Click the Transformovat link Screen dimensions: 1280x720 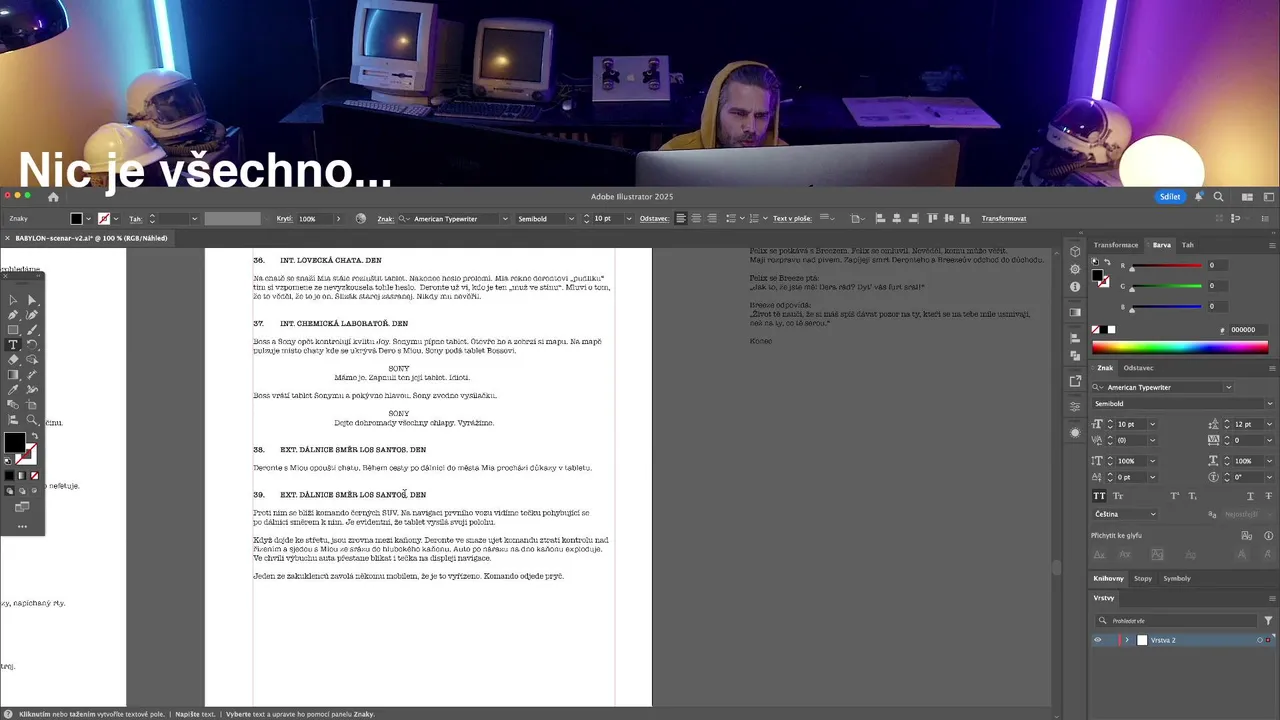click(x=1004, y=218)
